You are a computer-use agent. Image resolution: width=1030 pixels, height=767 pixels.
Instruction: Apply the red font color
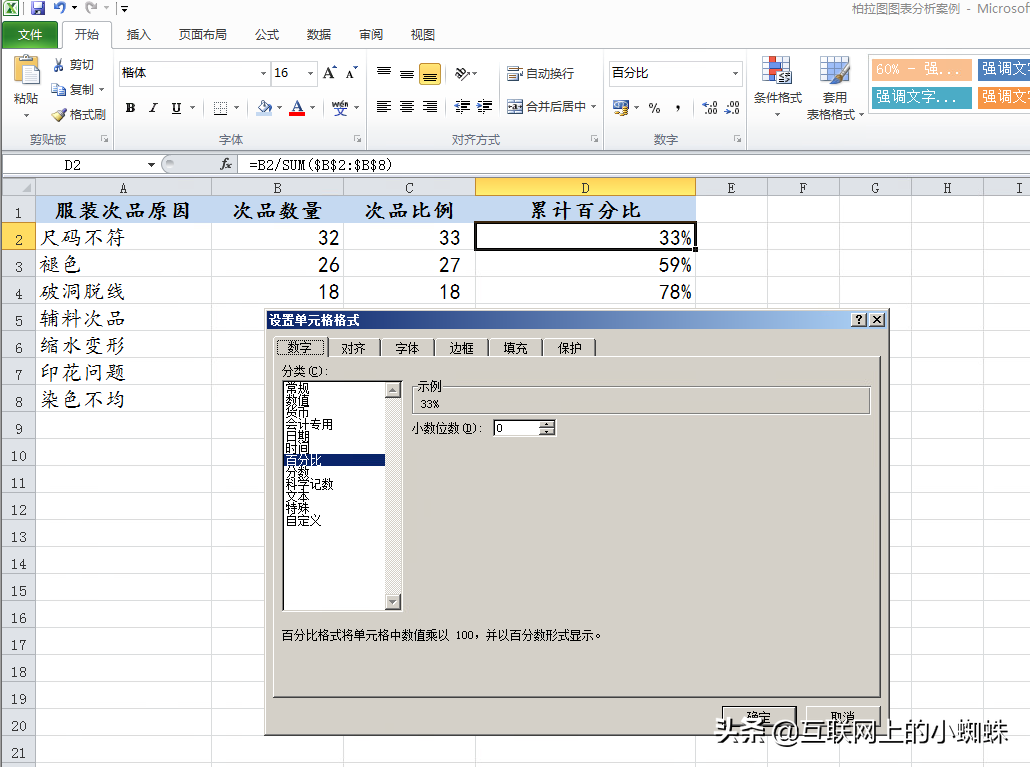pos(297,108)
